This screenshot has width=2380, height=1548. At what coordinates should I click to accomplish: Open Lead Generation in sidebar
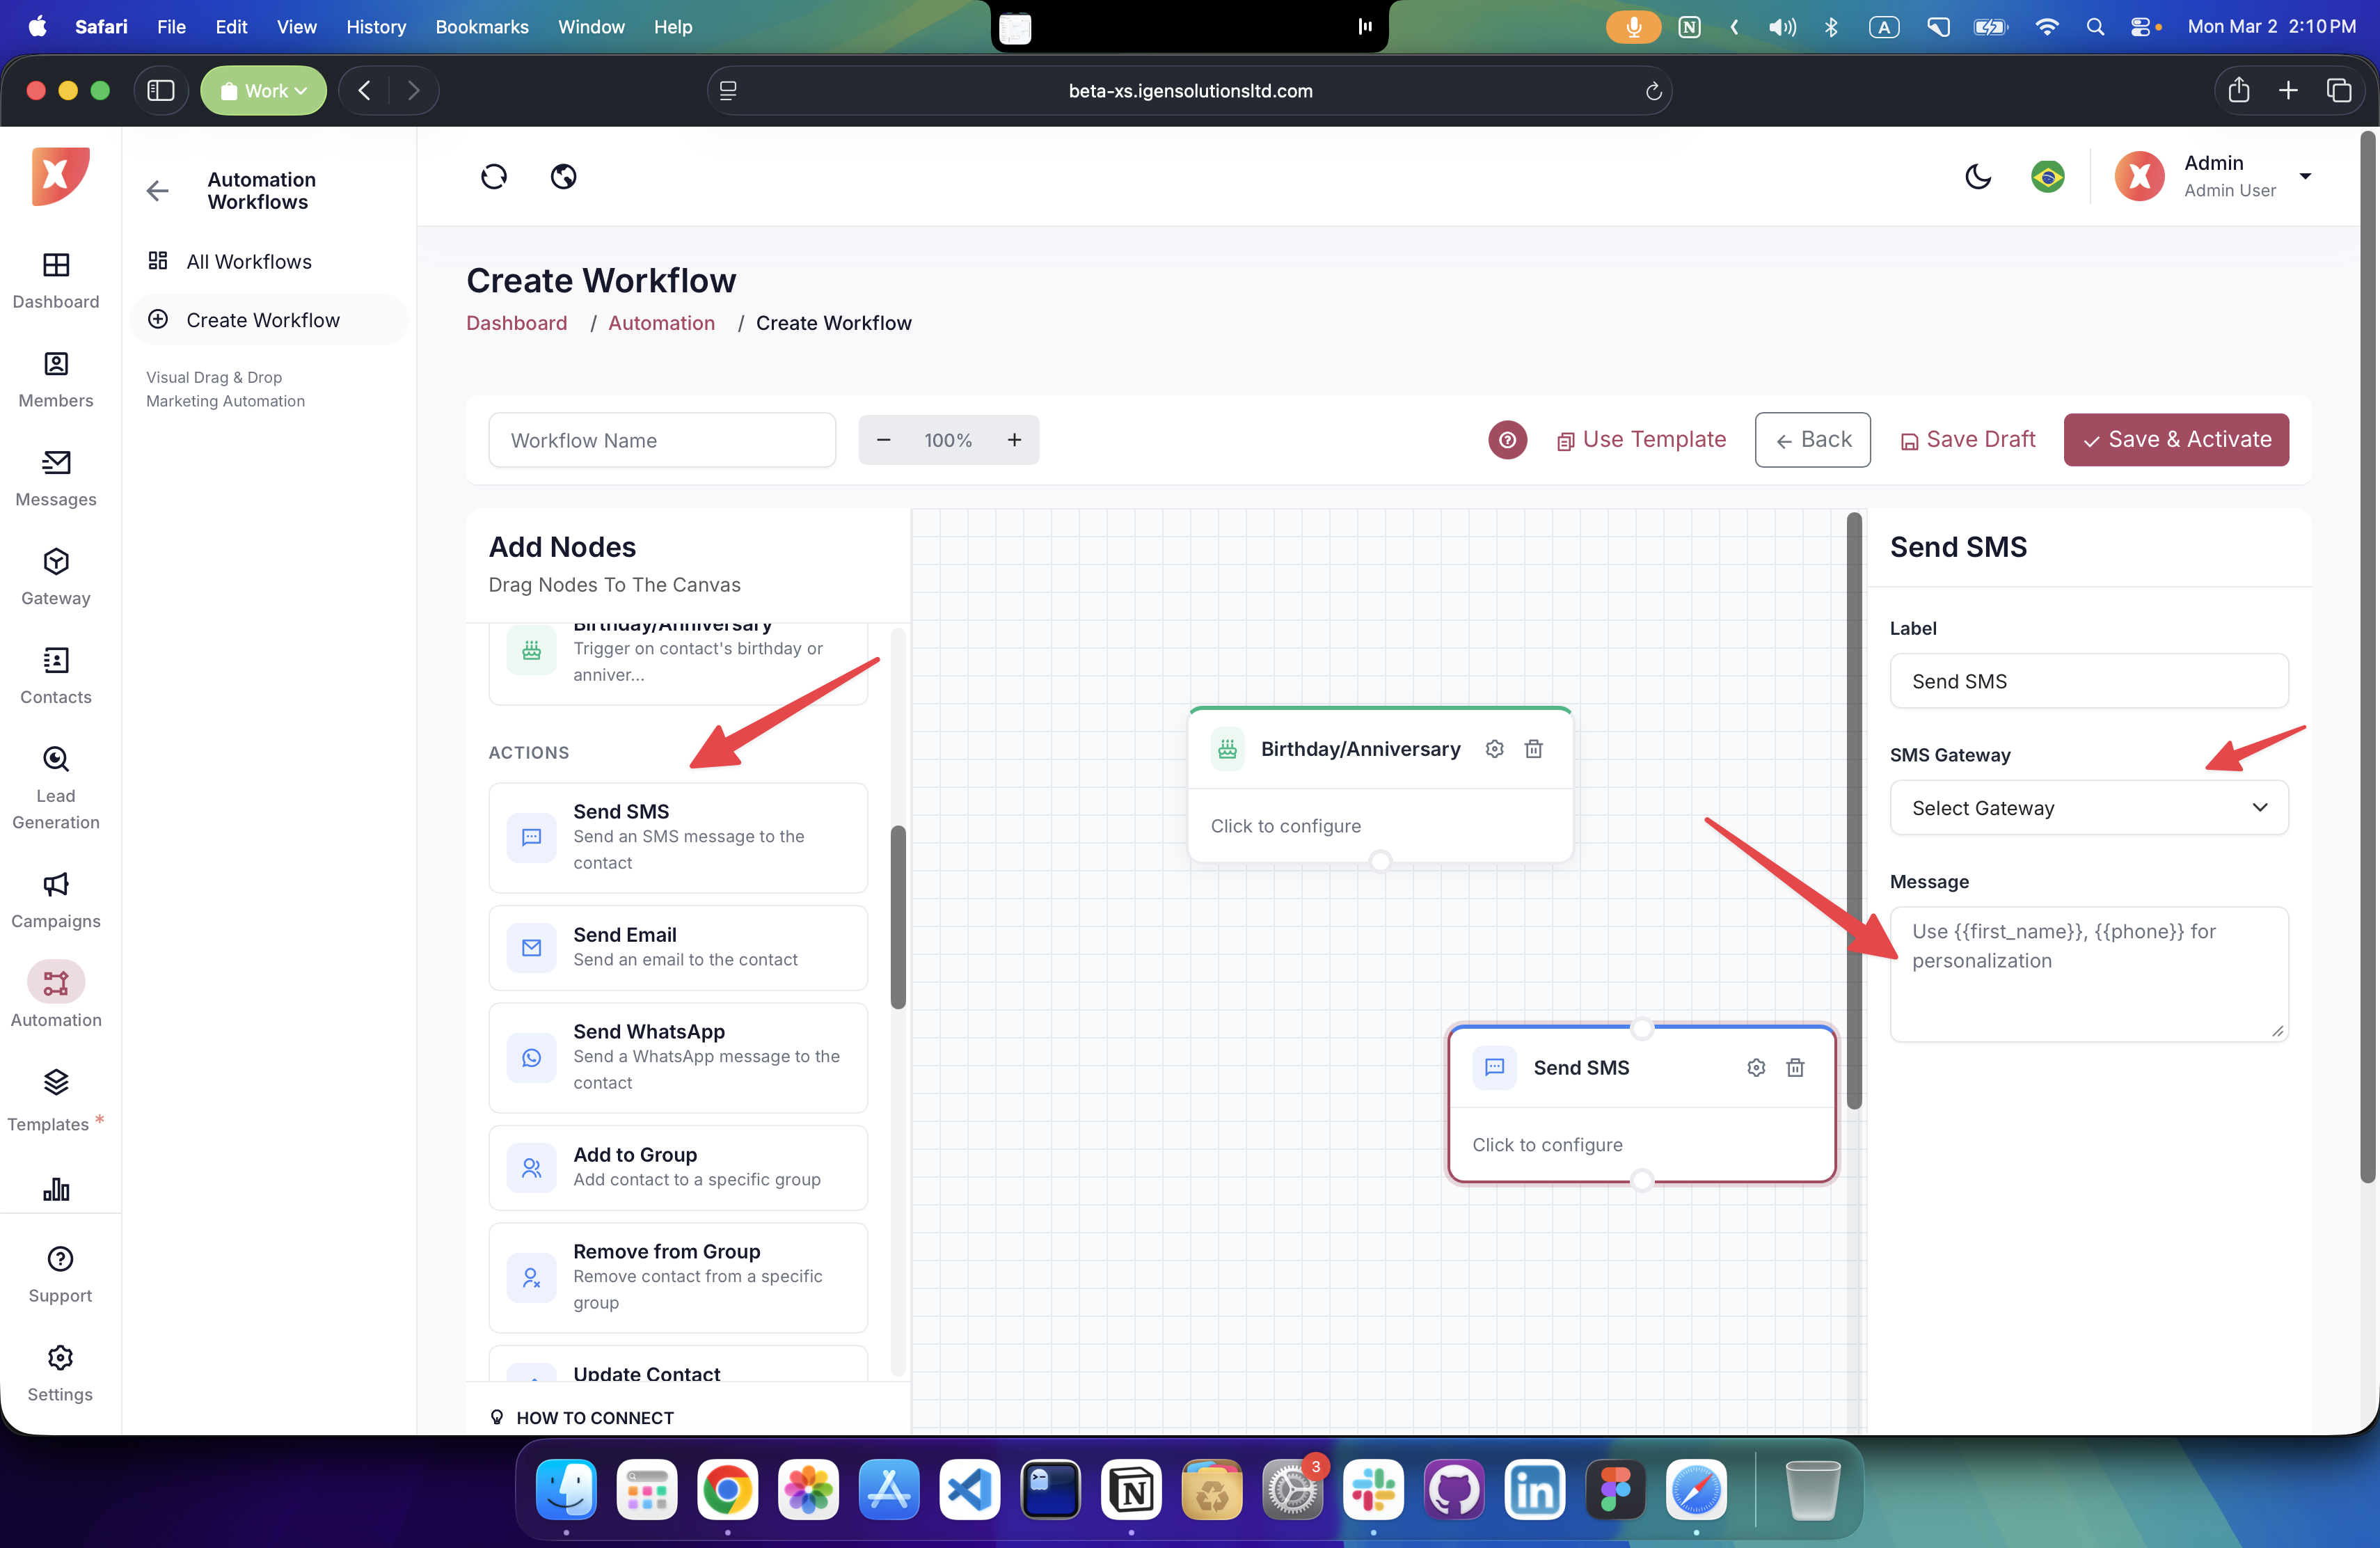coord(56,788)
